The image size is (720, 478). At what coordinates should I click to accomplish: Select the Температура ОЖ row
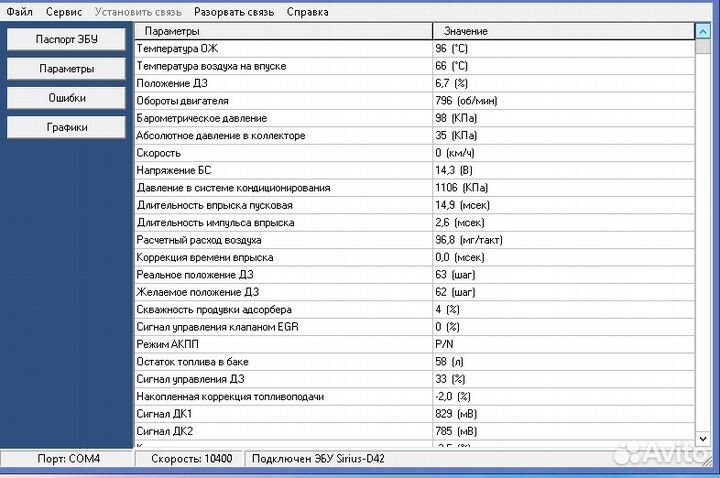415,49
